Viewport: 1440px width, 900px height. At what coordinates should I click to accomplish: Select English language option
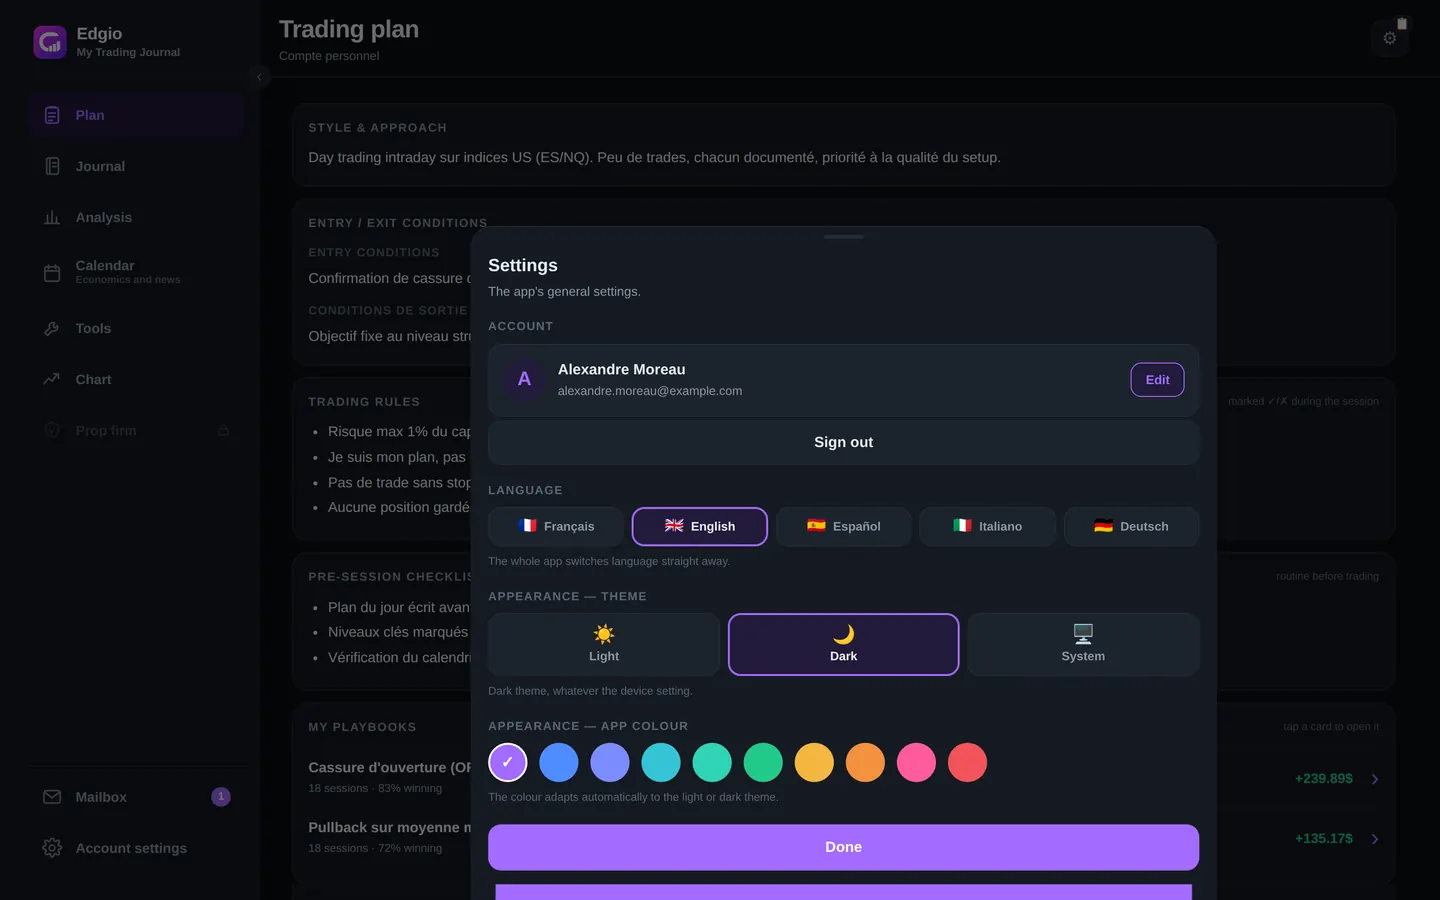click(700, 526)
